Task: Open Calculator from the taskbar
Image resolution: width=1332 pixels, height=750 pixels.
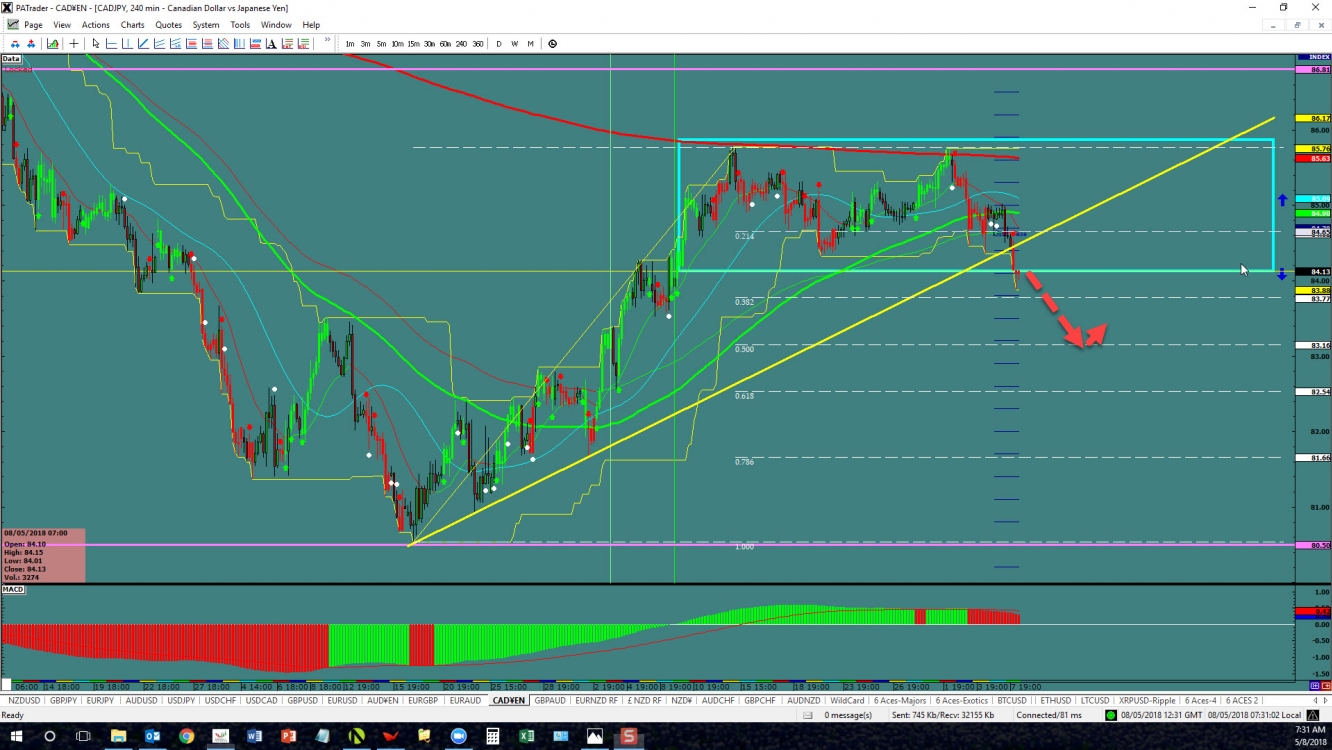Action: pyautogui.click(x=492, y=737)
